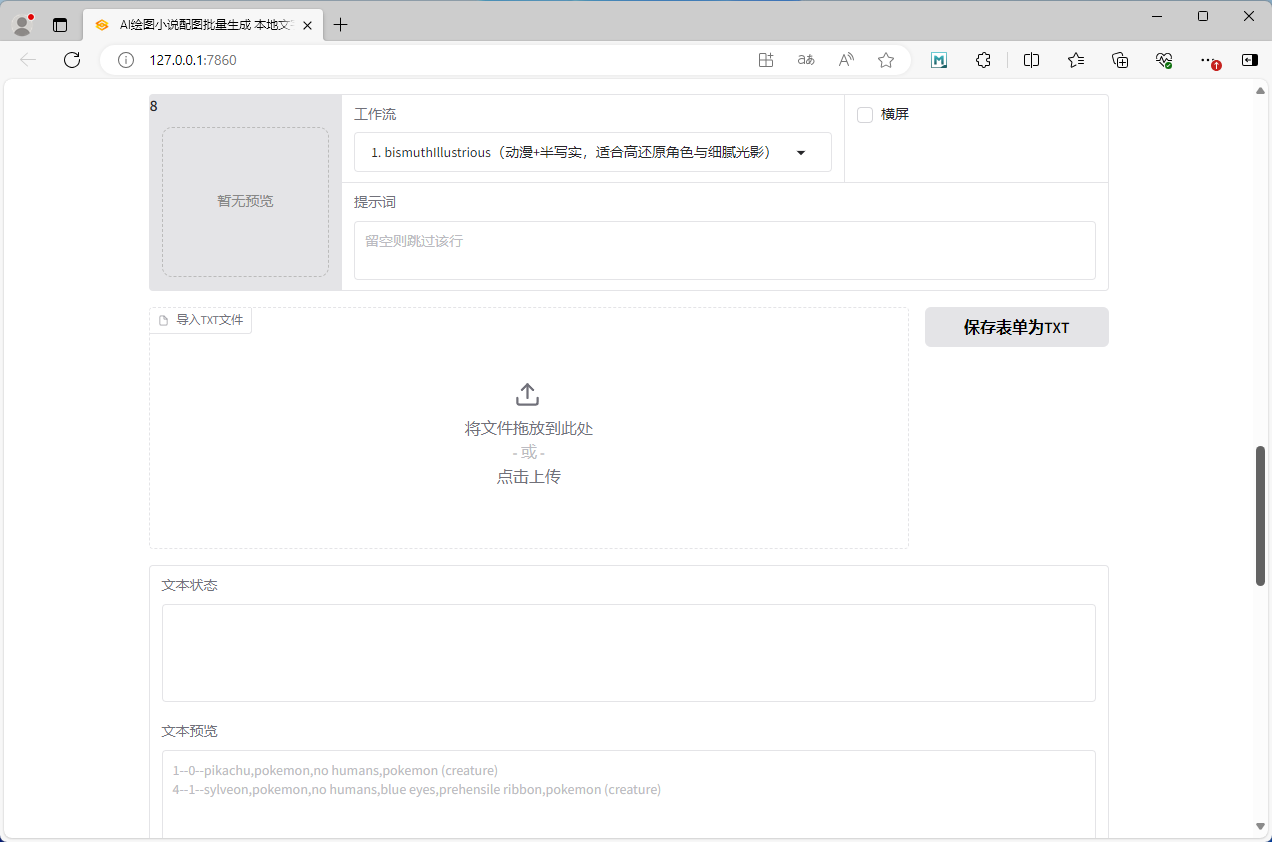
Task: Click 点击上传 to upload a file
Action: point(528,477)
